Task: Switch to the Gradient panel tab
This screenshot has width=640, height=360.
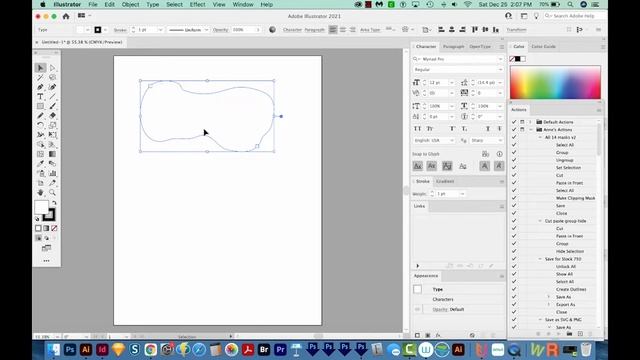Action: pyautogui.click(x=445, y=181)
